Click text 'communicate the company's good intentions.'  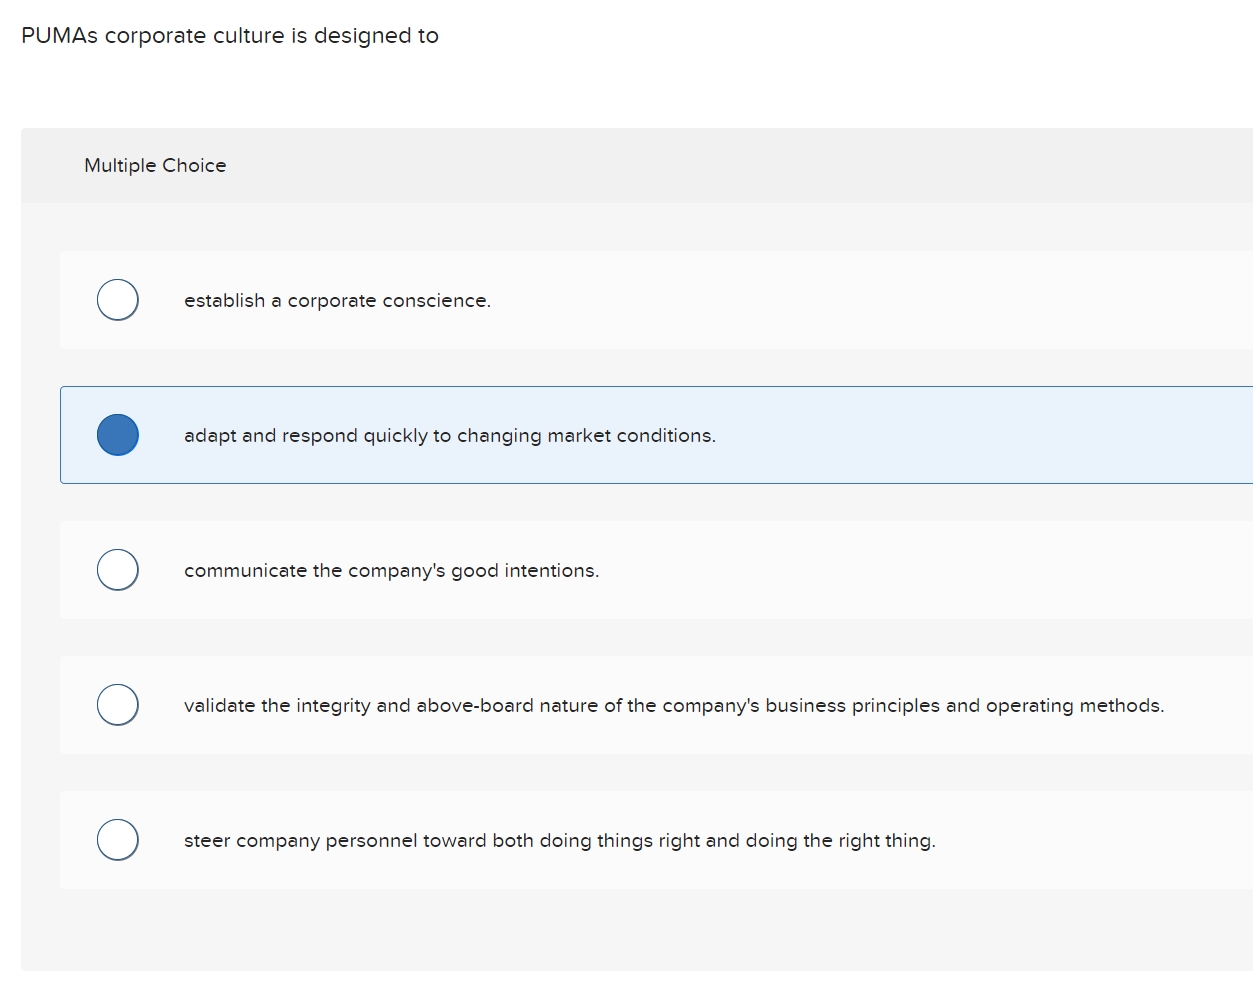[x=391, y=571]
